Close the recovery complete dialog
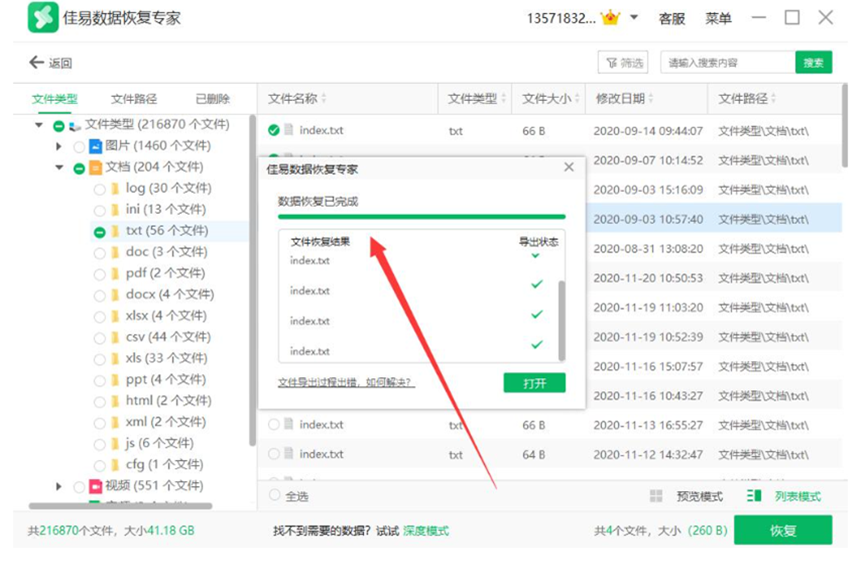The height and width of the screenshot is (575, 865). pos(569,168)
